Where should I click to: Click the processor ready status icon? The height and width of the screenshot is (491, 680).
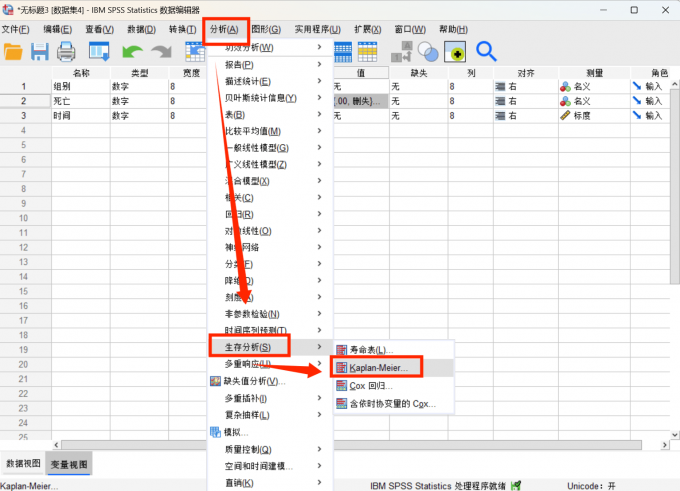point(516,485)
